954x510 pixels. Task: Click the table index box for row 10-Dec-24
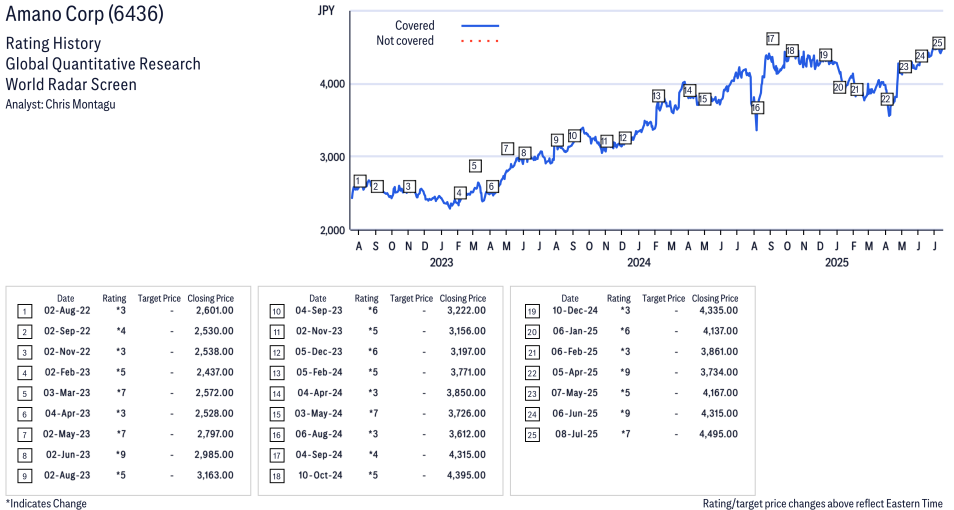532,312
